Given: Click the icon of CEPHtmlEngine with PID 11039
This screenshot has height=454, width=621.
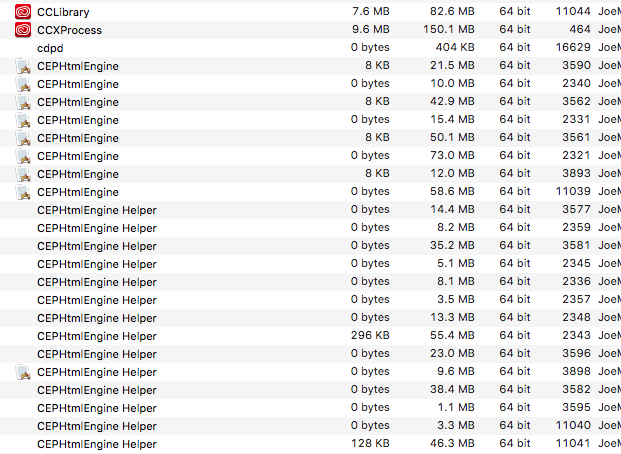Looking at the screenshot, I should click(23, 192).
